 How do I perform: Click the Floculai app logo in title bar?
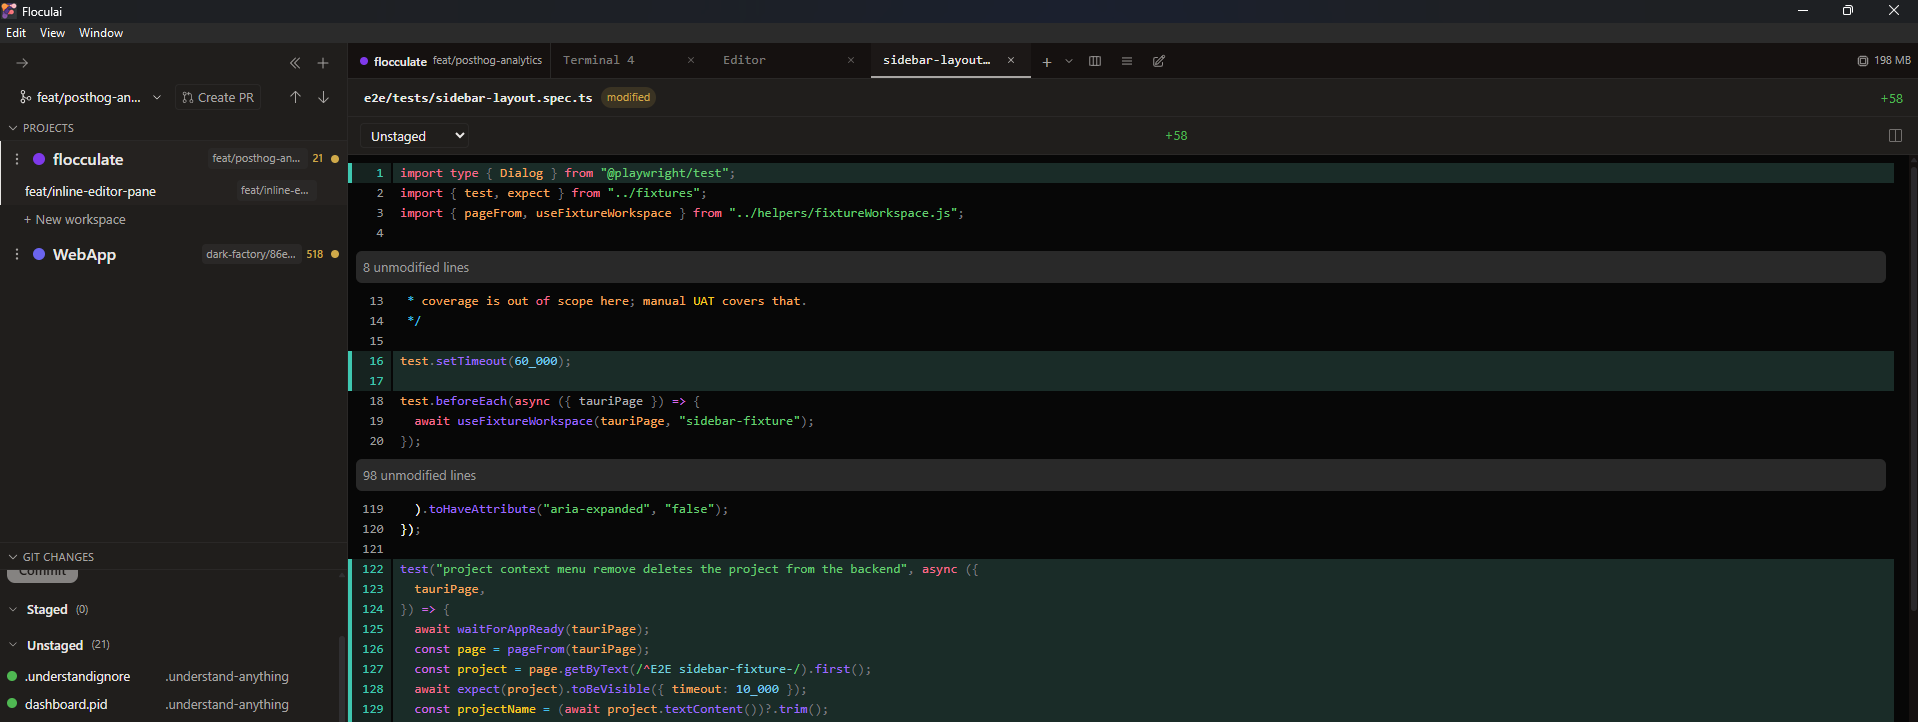click(x=9, y=11)
